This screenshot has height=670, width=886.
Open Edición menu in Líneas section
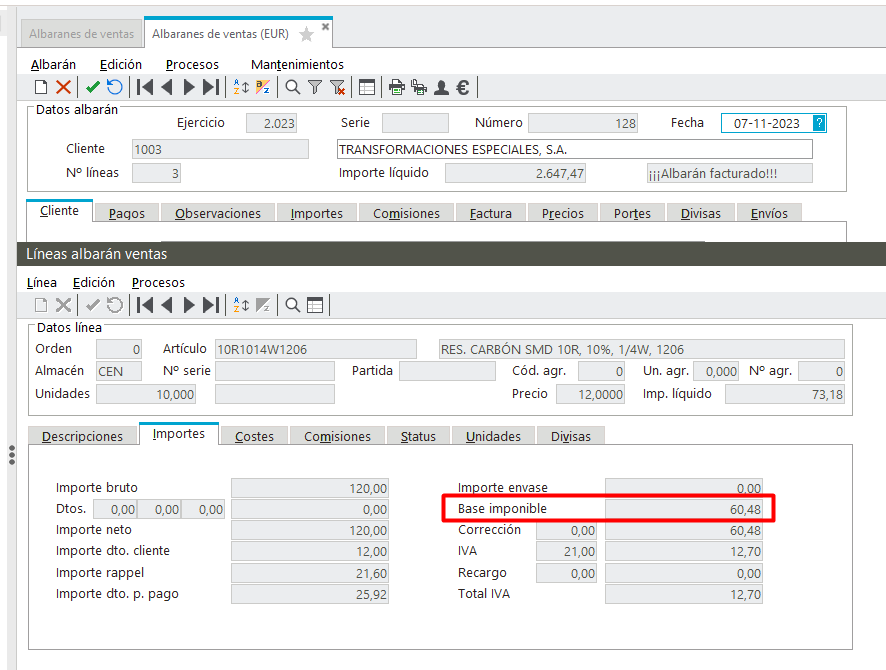94,282
